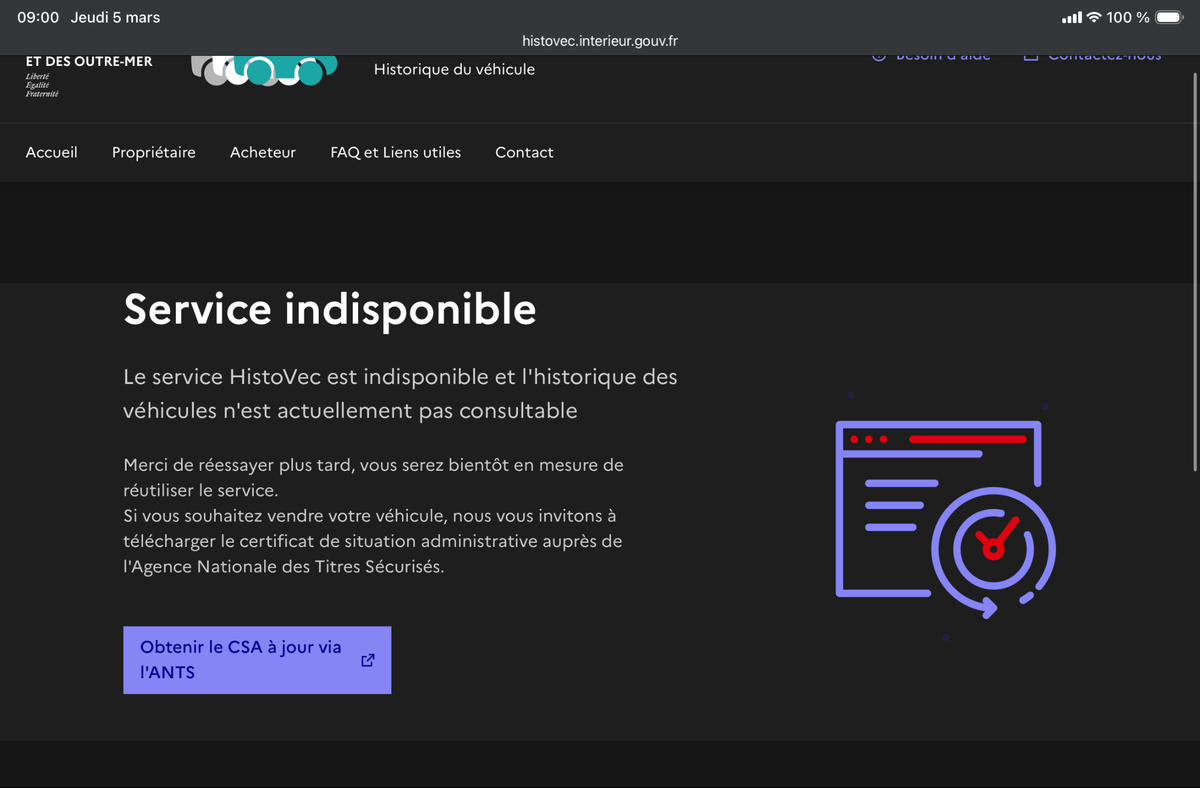The height and width of the screenshot is (788, 1200).
Task: Click text 'l'Agence Nationale des Titres Sécurisés.'
Action: [x=283, y=566]
